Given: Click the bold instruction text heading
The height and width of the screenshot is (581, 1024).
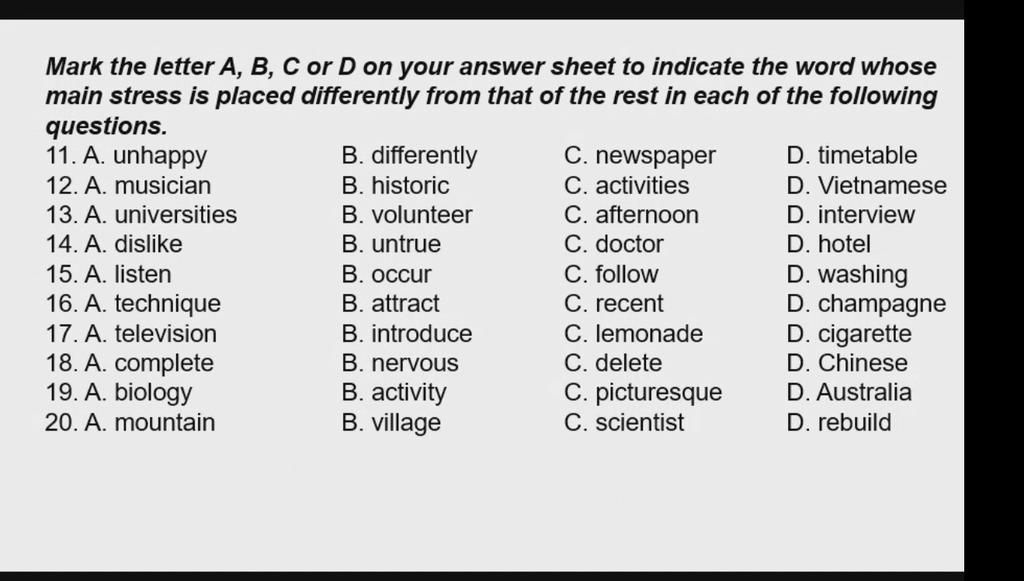Looking at the screenshot, I should pos(491,96).
